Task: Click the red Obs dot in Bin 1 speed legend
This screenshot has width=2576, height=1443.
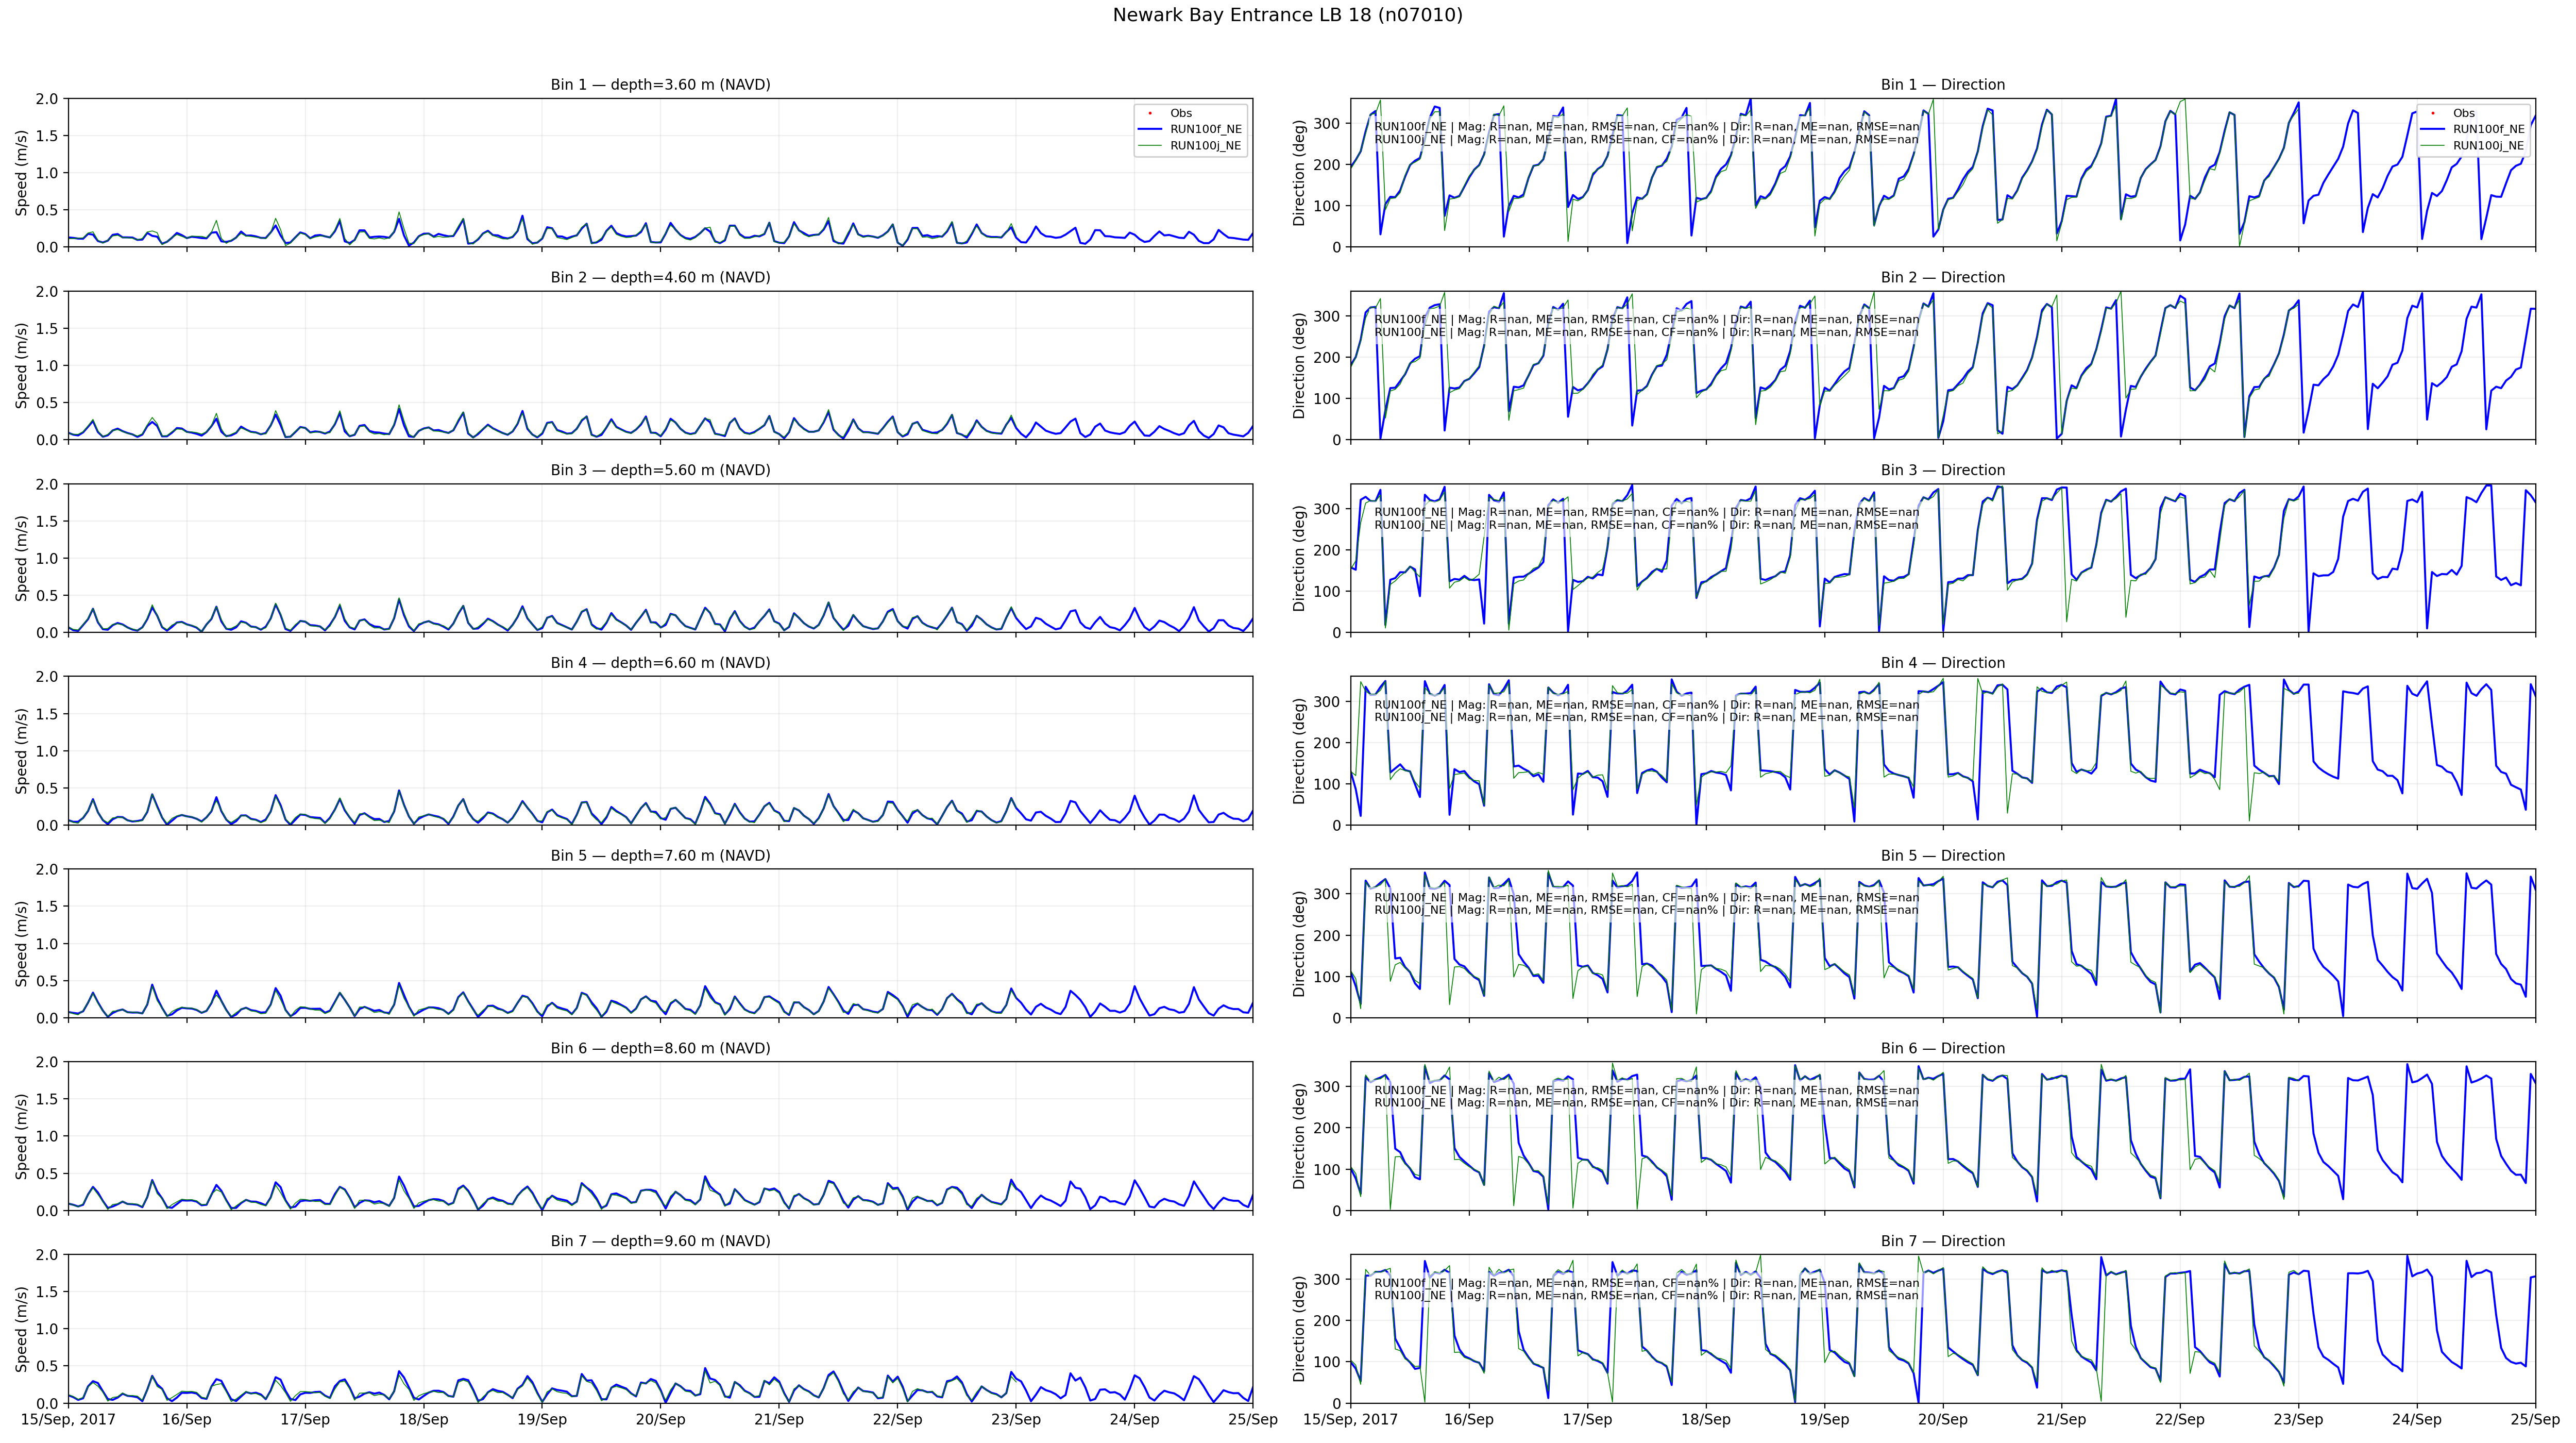Action: coord(1150,113)
